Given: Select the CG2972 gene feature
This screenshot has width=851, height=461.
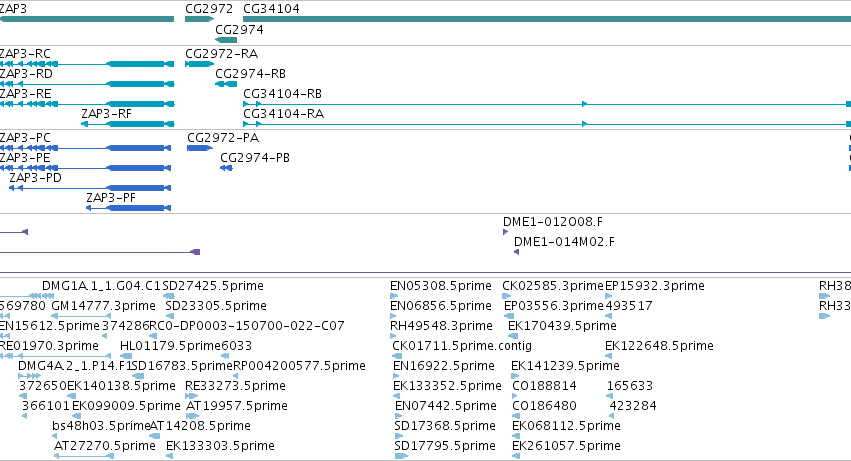Looking at the screenshot, I should coord(200,19).
